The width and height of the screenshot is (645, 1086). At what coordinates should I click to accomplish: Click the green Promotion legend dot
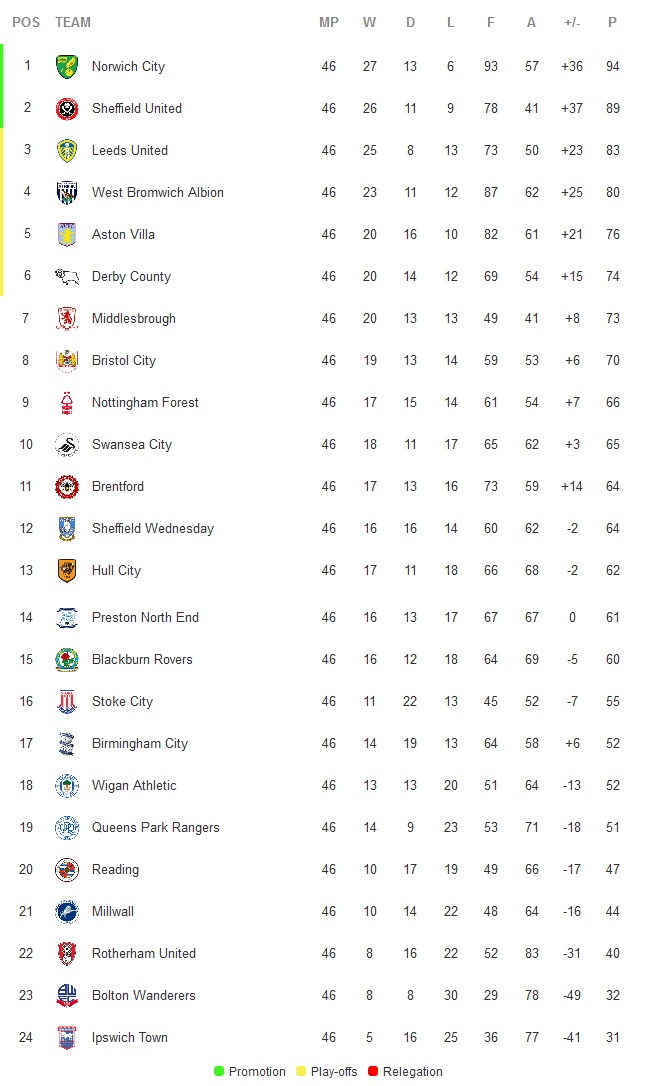point(219,1071)
